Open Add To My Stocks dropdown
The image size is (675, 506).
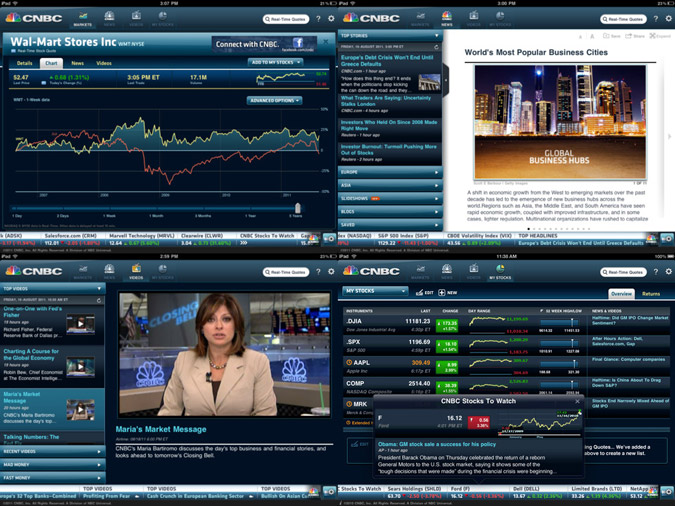[x=275, y=62]
